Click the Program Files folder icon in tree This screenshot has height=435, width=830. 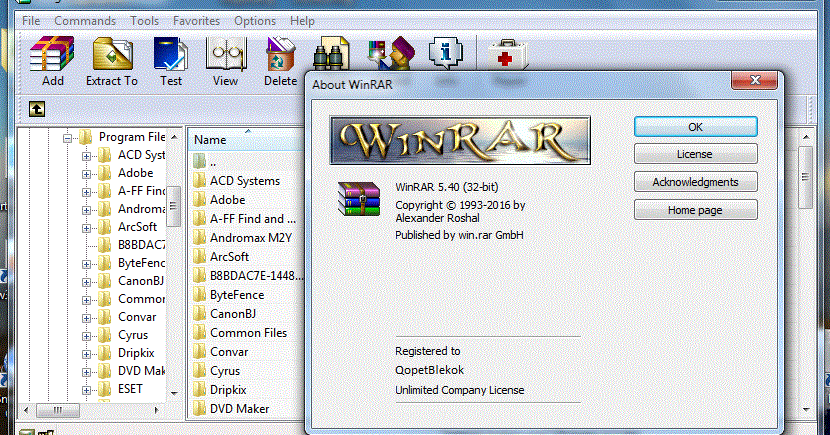(x=85, y=138)
